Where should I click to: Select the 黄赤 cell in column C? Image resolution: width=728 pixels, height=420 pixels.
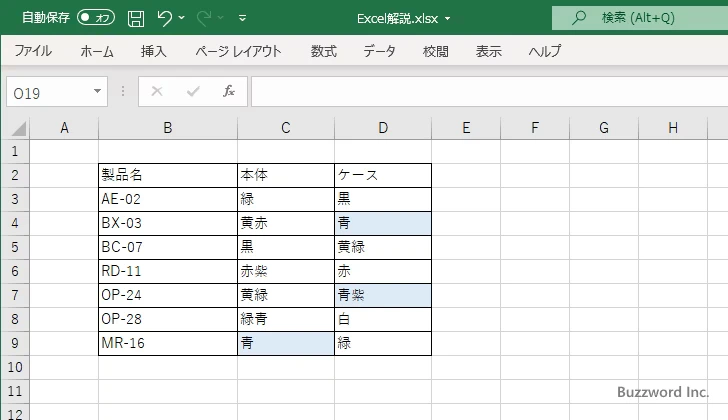286,223
